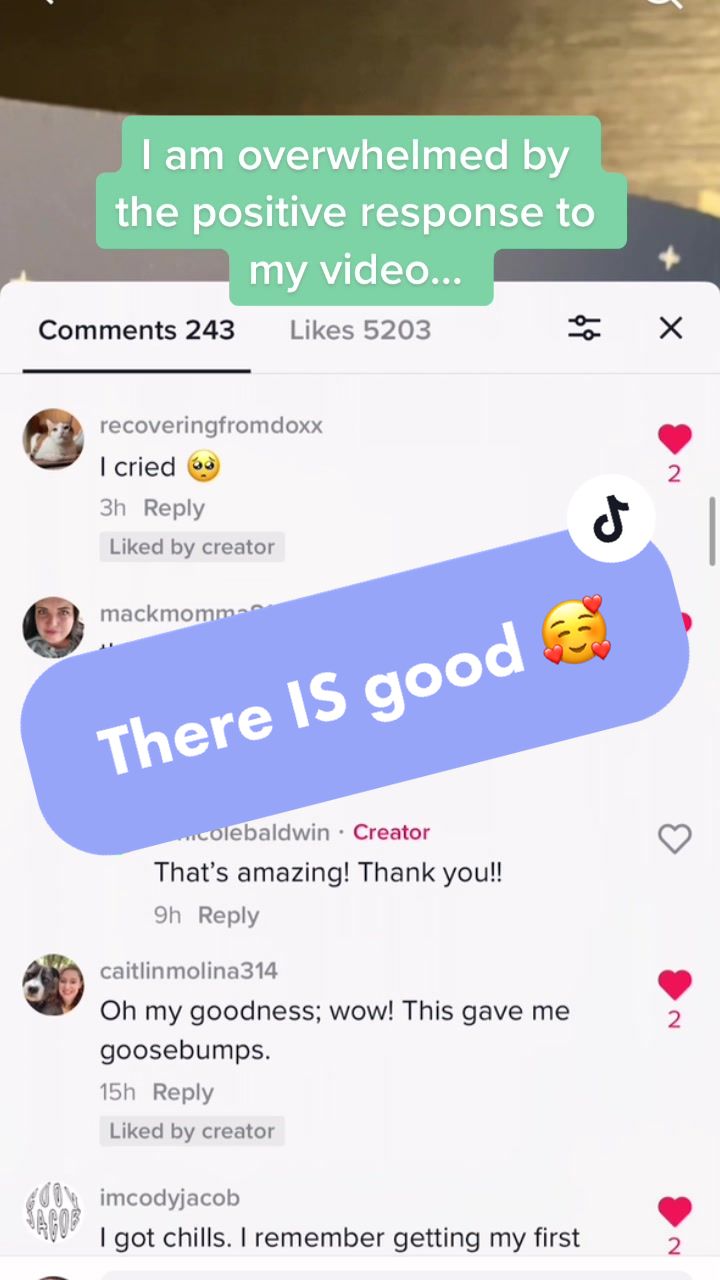The image size is (720, 1280).
Task: Open mackmomma's profile picture
Action: pyautogui.click(x=53, y=628)
